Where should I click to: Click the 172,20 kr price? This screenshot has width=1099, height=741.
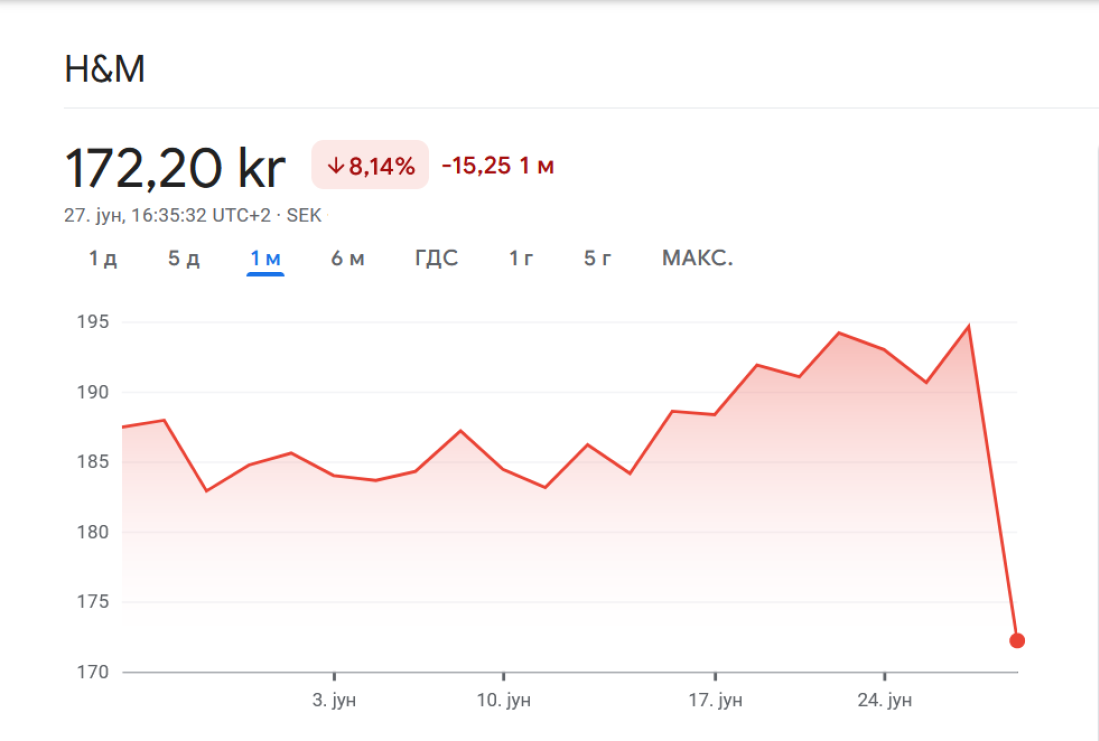[175, 167]
